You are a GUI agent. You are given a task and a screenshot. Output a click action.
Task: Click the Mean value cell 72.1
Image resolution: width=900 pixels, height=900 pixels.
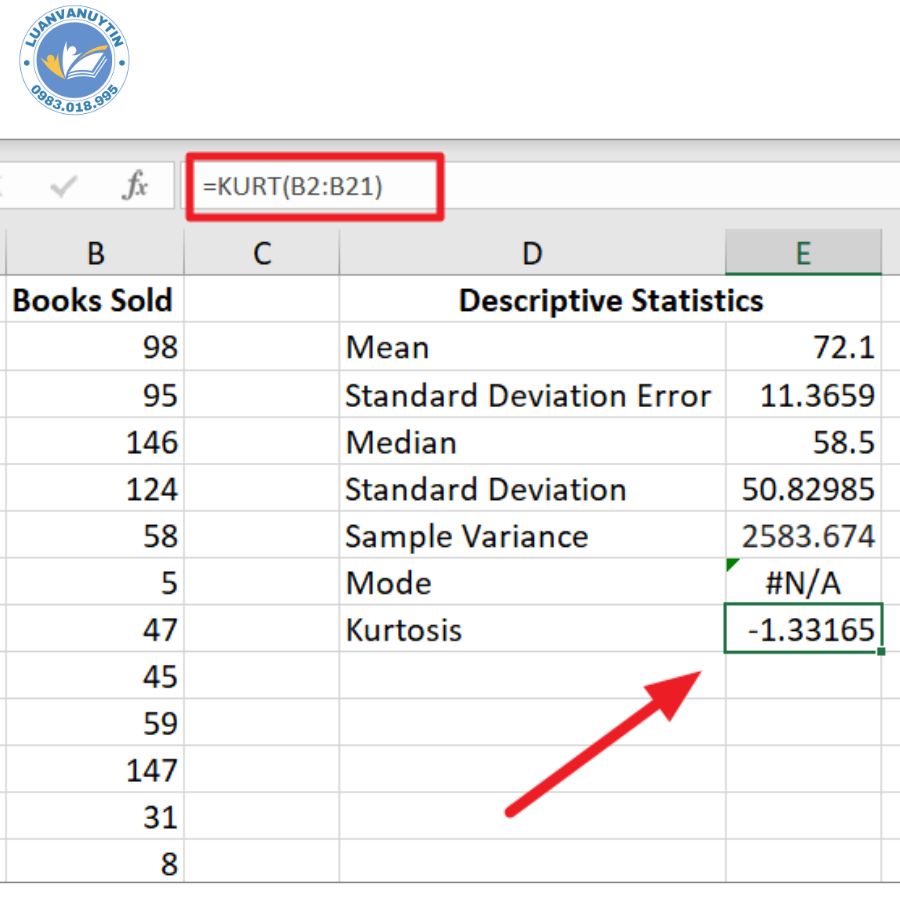(803, 347)
